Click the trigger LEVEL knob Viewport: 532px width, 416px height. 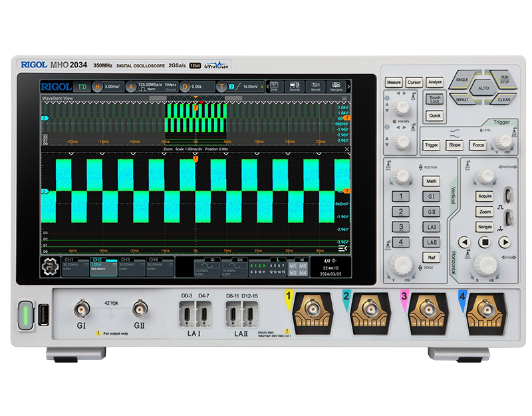pos(504,141)
